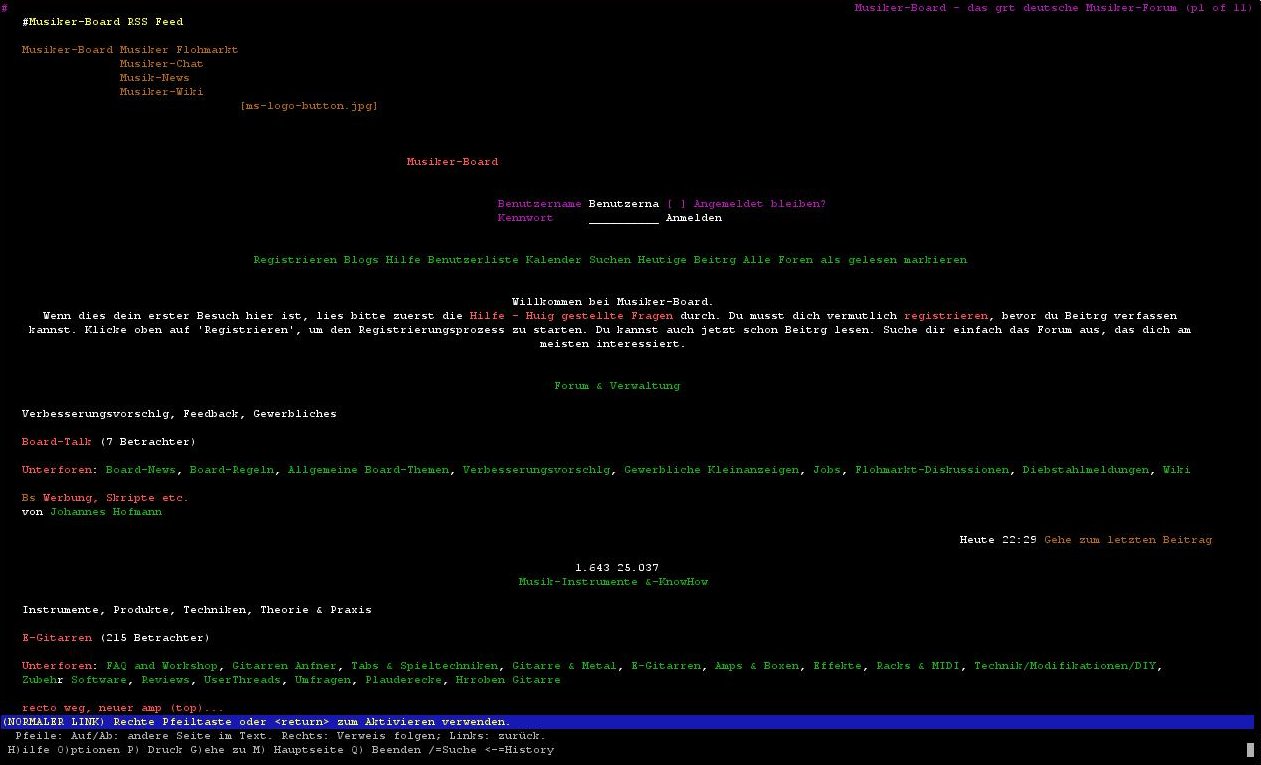
Task: Open FAQ and Workshop subforum
Action: tap(161, 666)
